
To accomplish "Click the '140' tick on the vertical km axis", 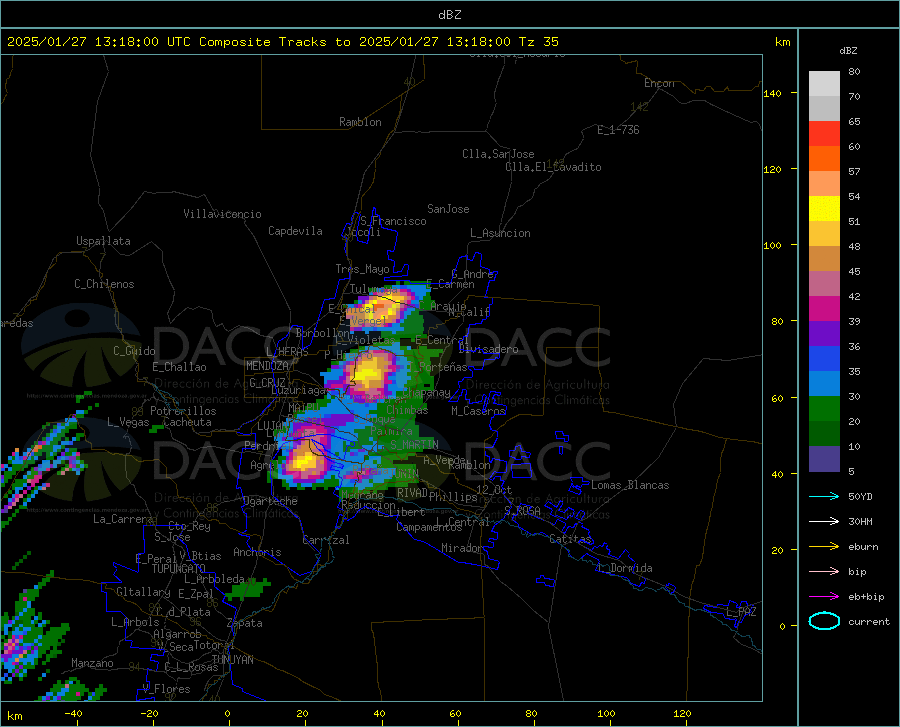I will [x=772, y=93].
